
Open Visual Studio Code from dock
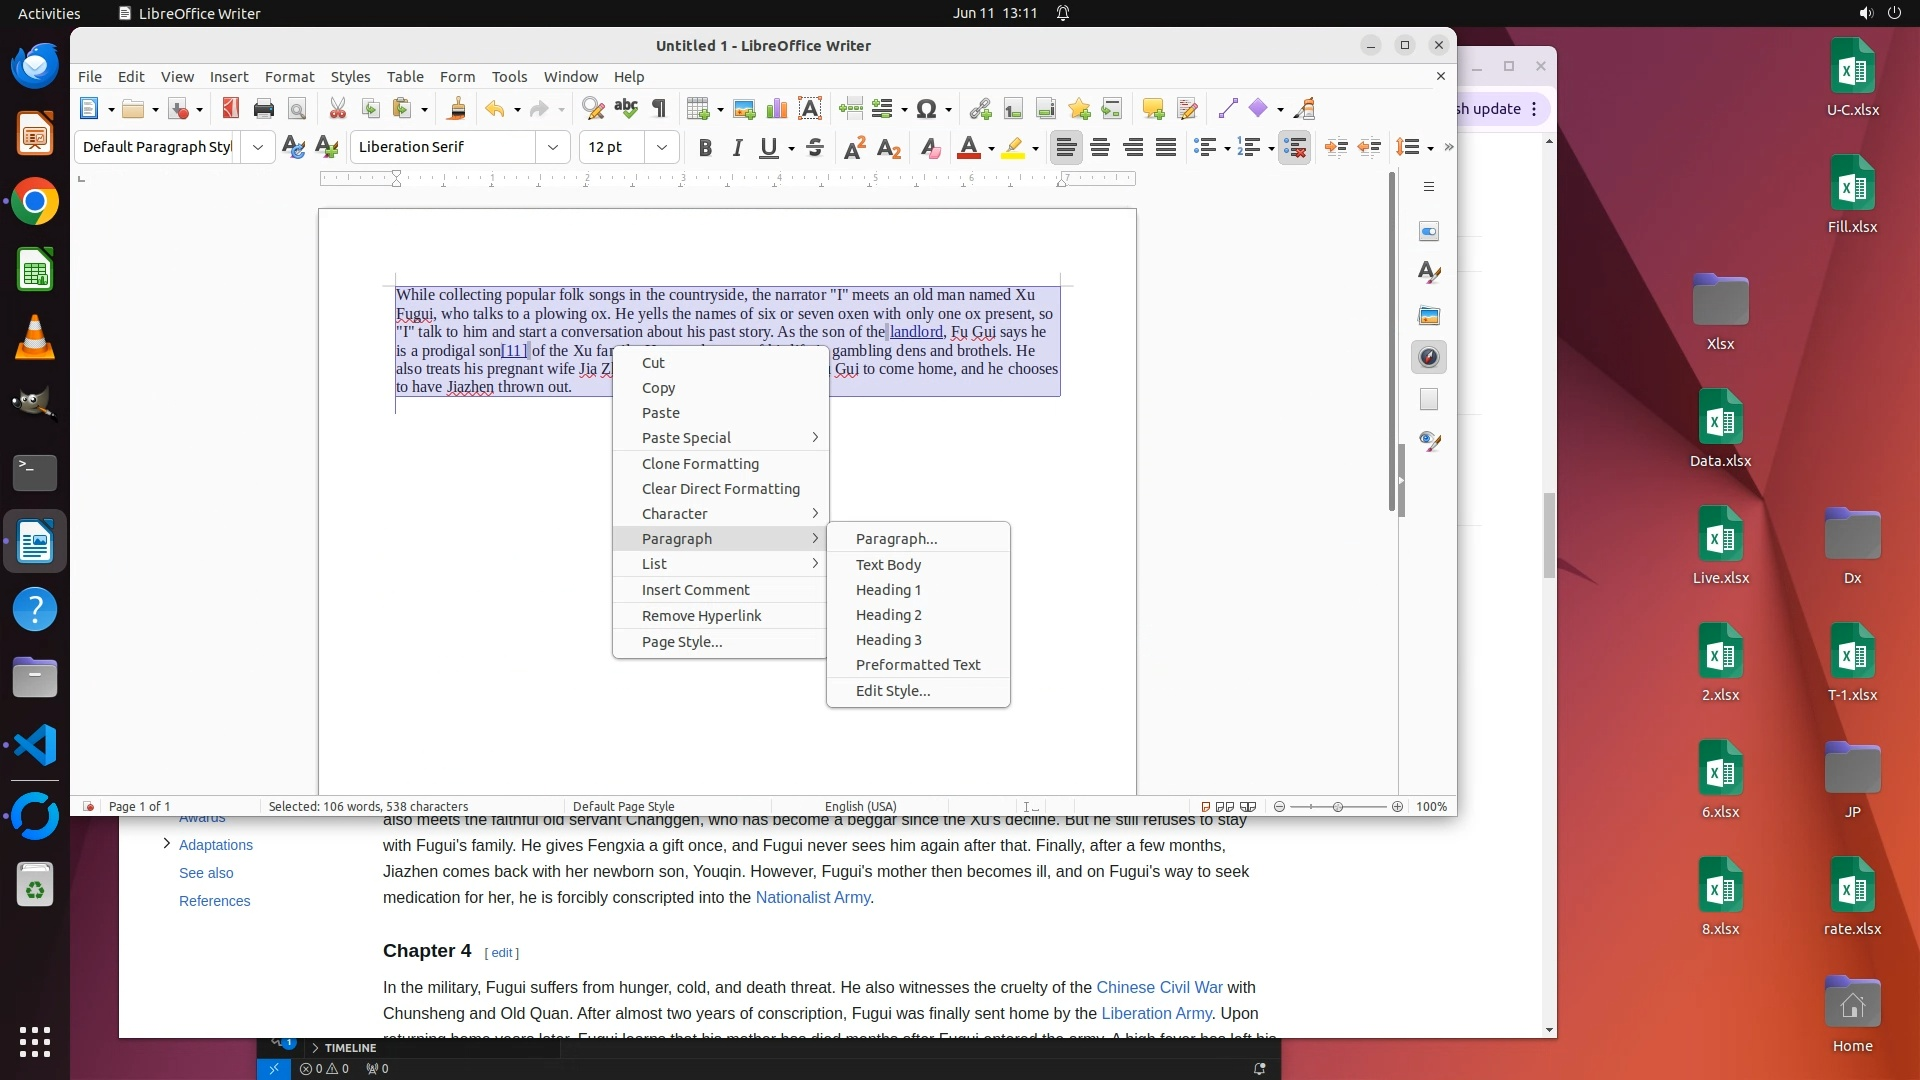coord(35,746)
